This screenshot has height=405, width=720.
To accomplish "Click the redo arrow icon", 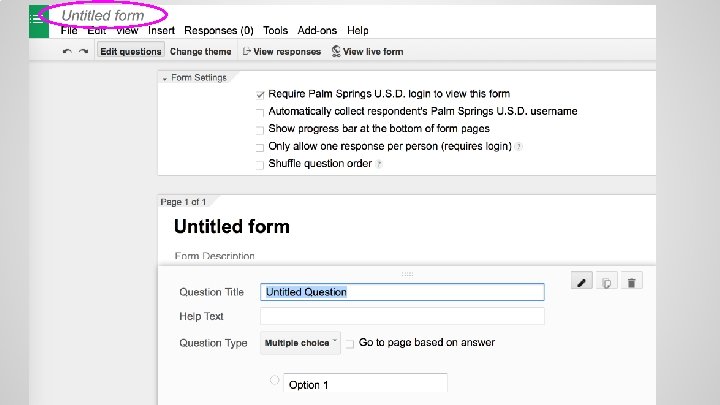I will point(83,52).
